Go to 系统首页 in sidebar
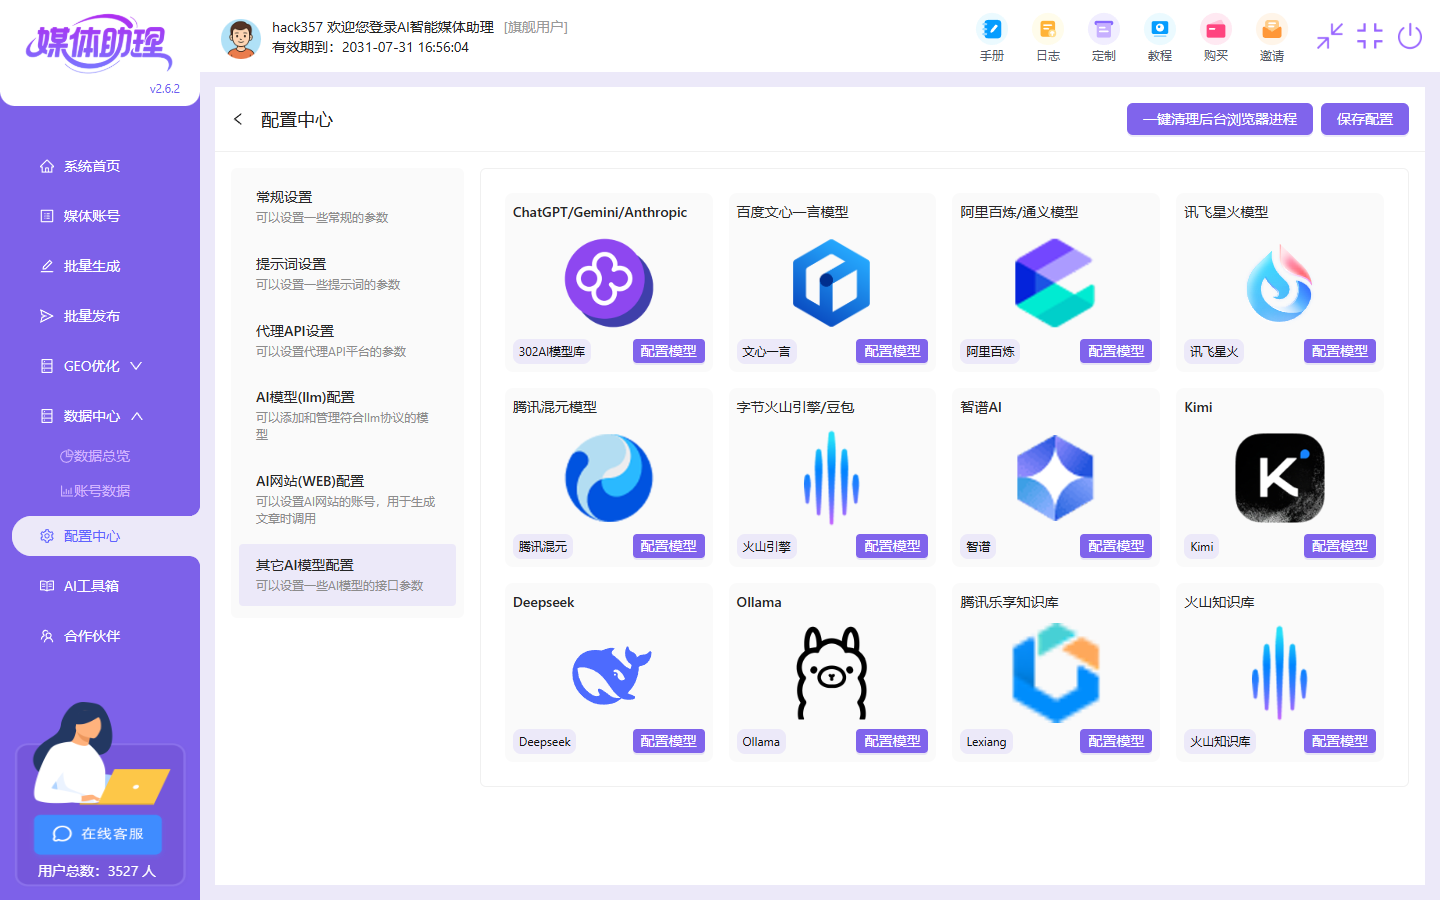This screenshot has width=1440, height=900. click(91, 166)
